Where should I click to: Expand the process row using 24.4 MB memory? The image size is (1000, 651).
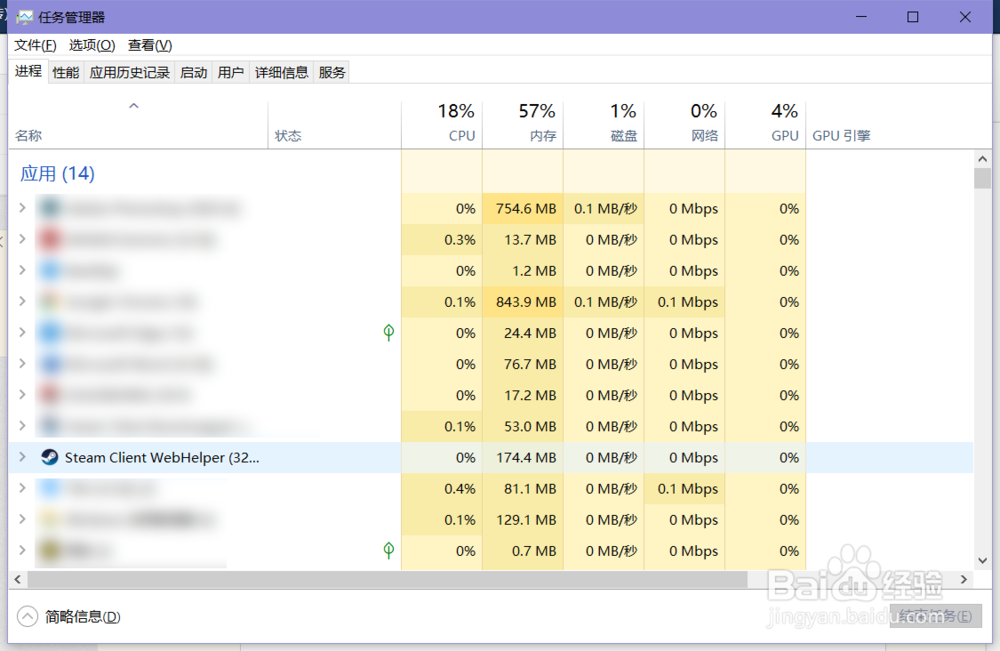[x=22, y=332]
